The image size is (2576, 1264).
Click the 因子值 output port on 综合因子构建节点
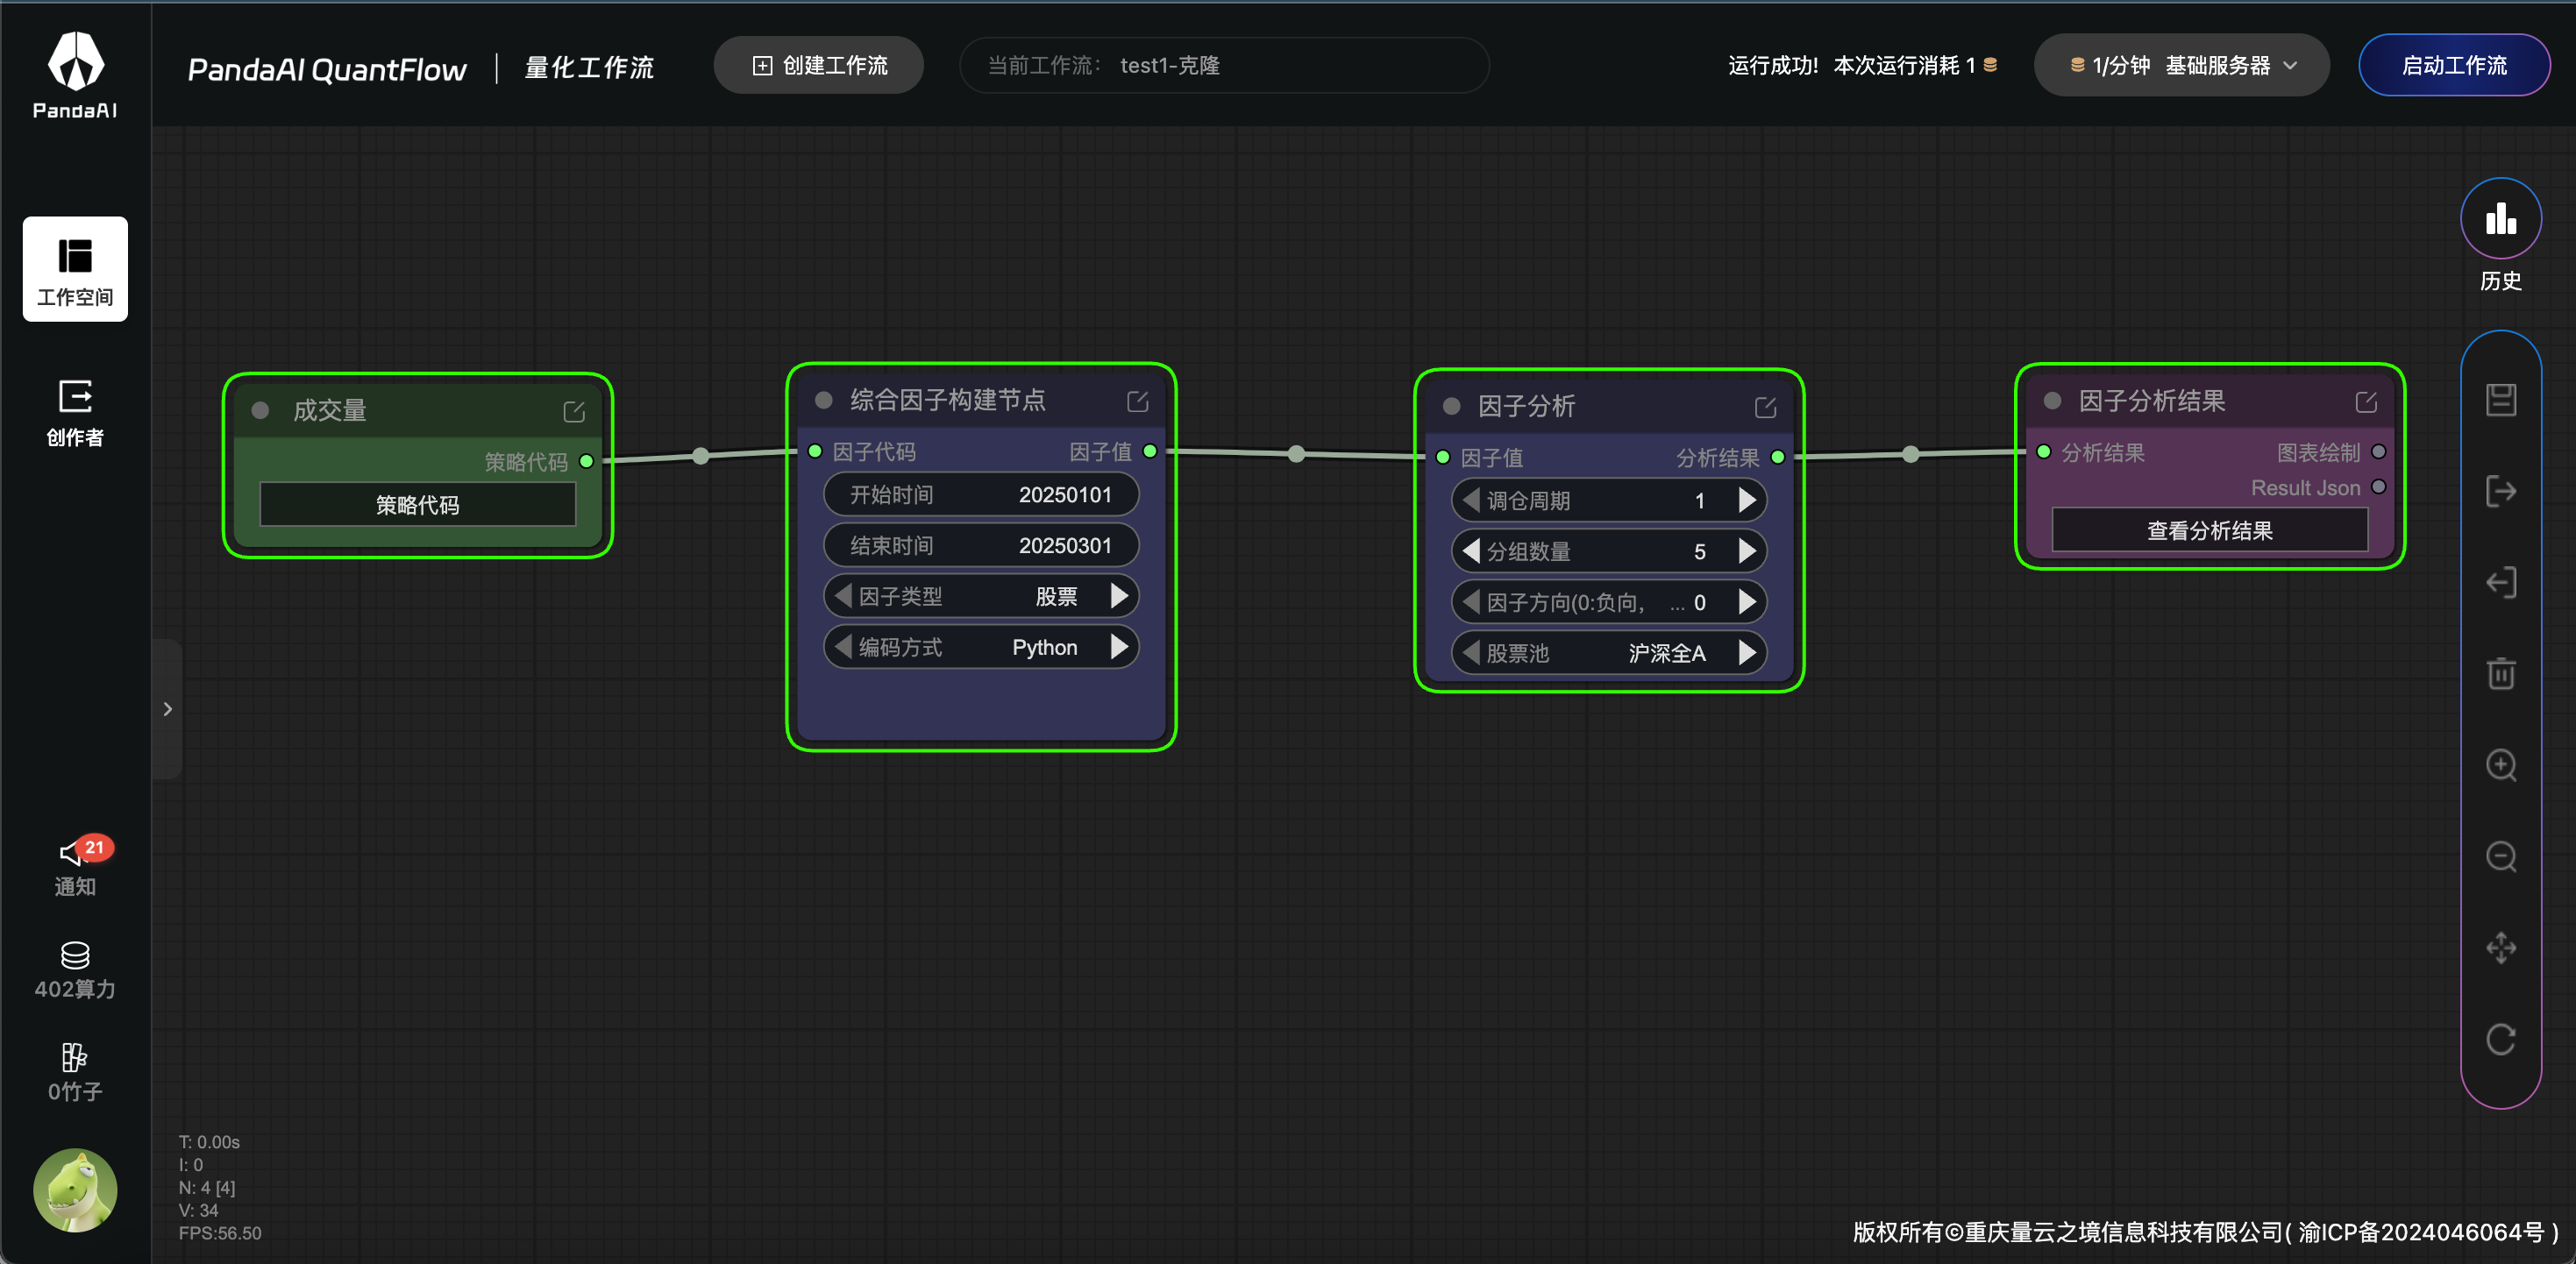pyautogui.click(x=1150, y=451)
